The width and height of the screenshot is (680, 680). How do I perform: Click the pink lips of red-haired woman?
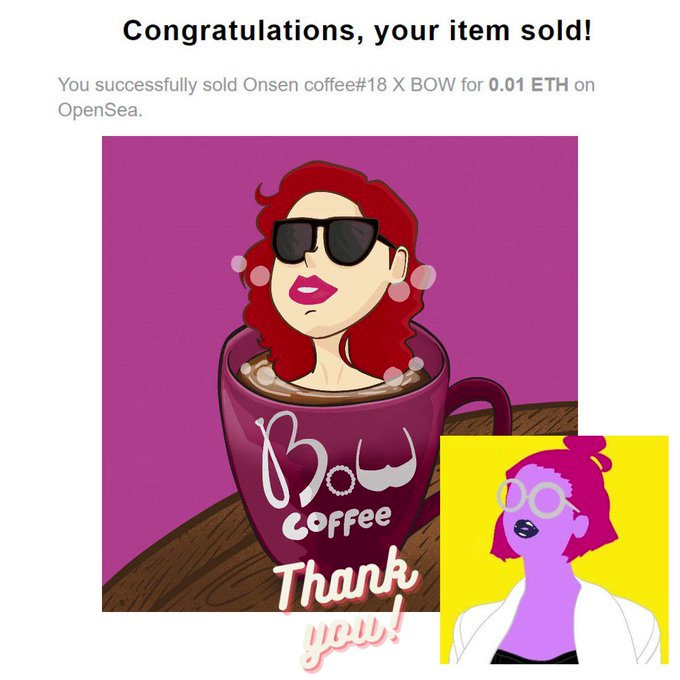point(312,289)
